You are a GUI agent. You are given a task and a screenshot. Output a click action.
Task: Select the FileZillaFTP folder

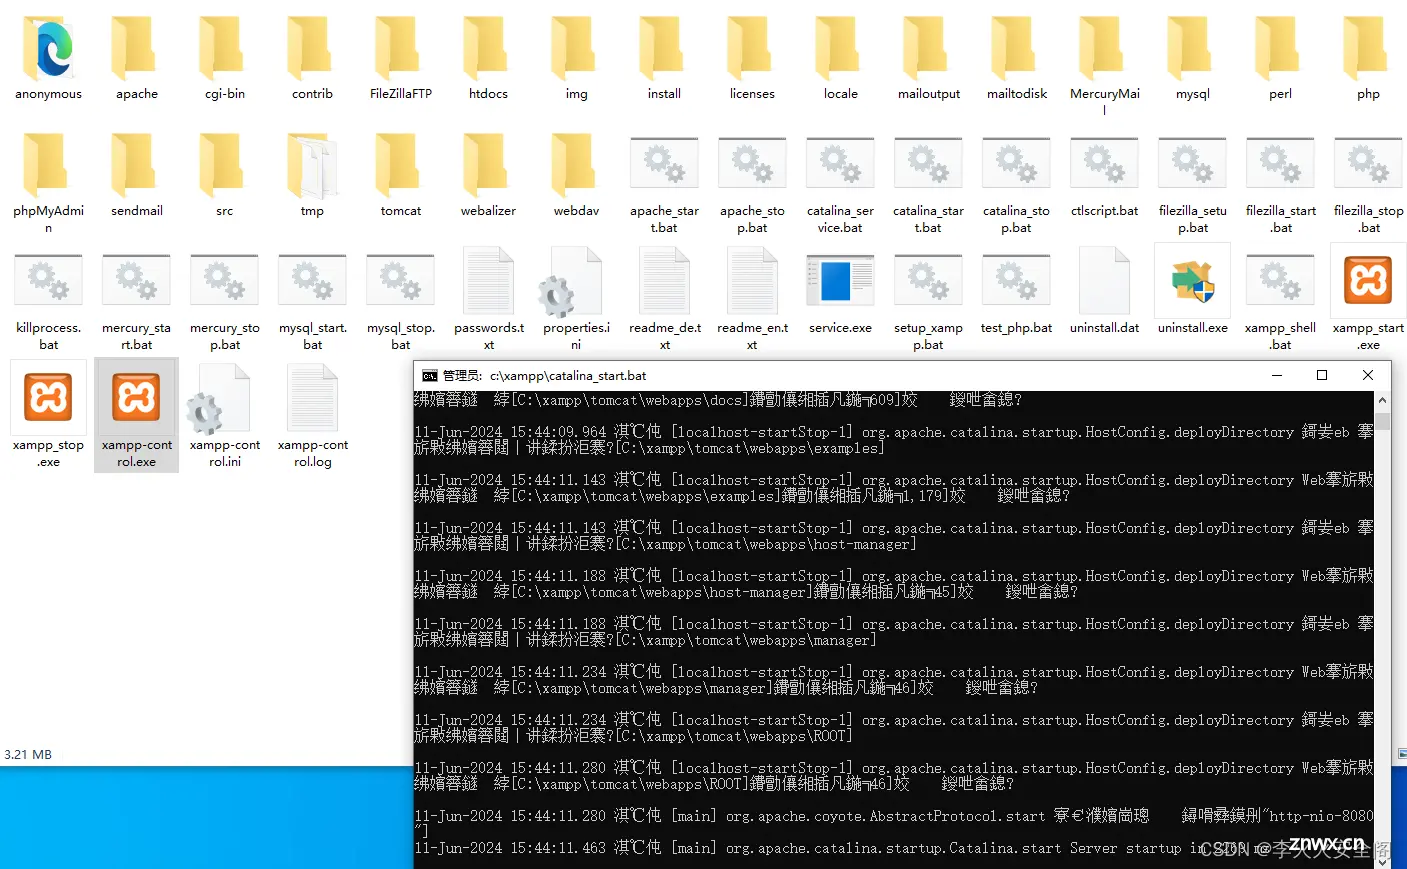coord(400,58)
